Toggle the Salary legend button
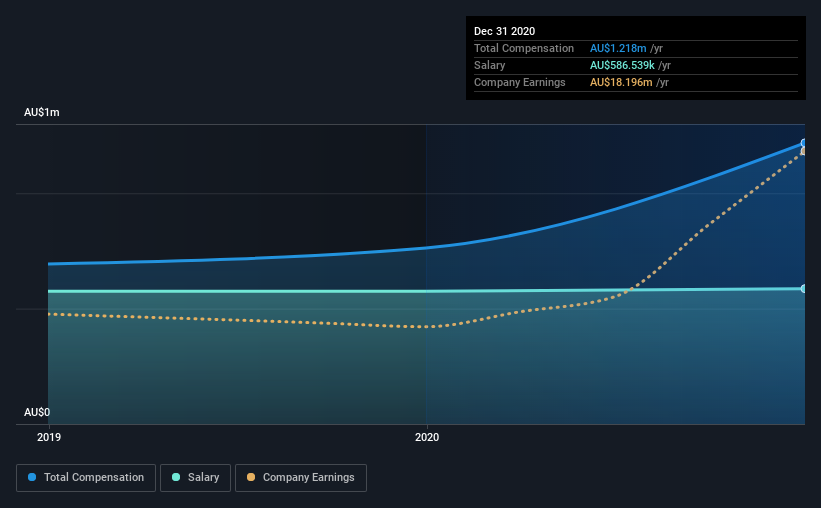 (195, 478)
